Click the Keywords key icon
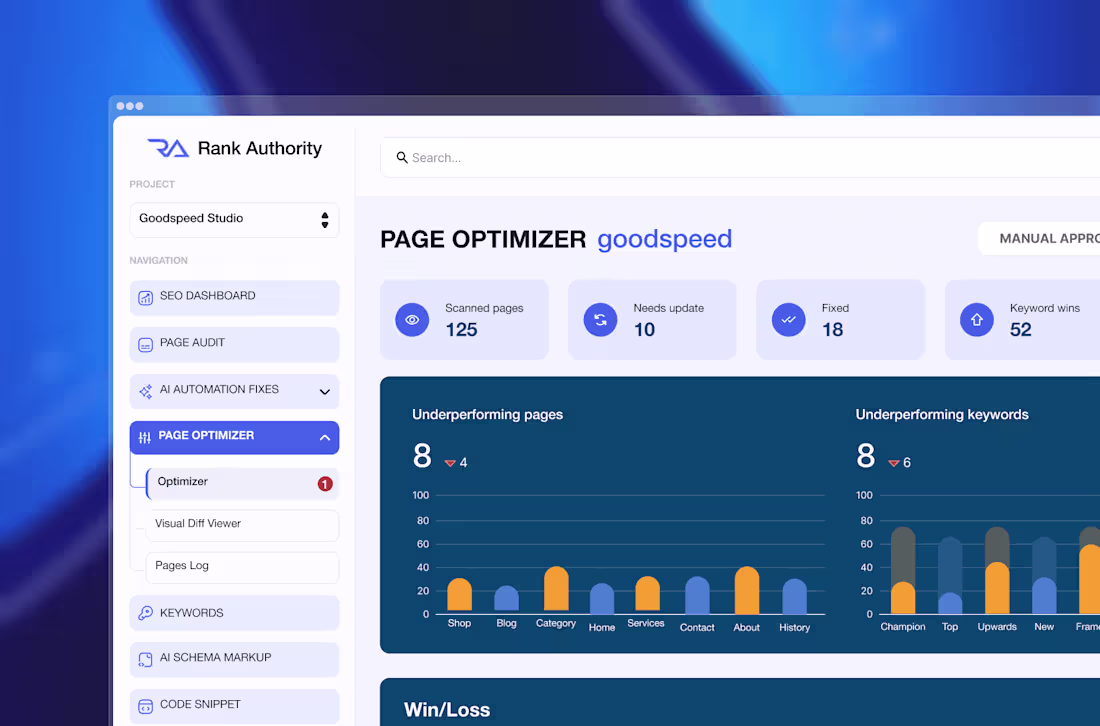 145,613
